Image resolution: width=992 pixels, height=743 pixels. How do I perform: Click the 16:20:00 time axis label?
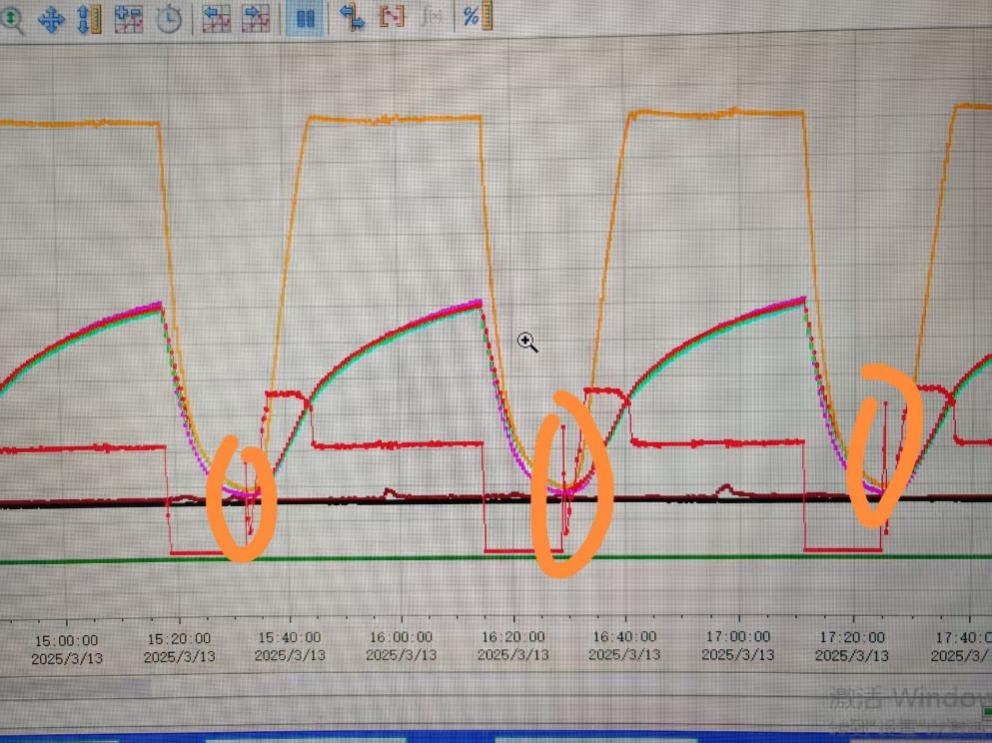pos(513,638)
